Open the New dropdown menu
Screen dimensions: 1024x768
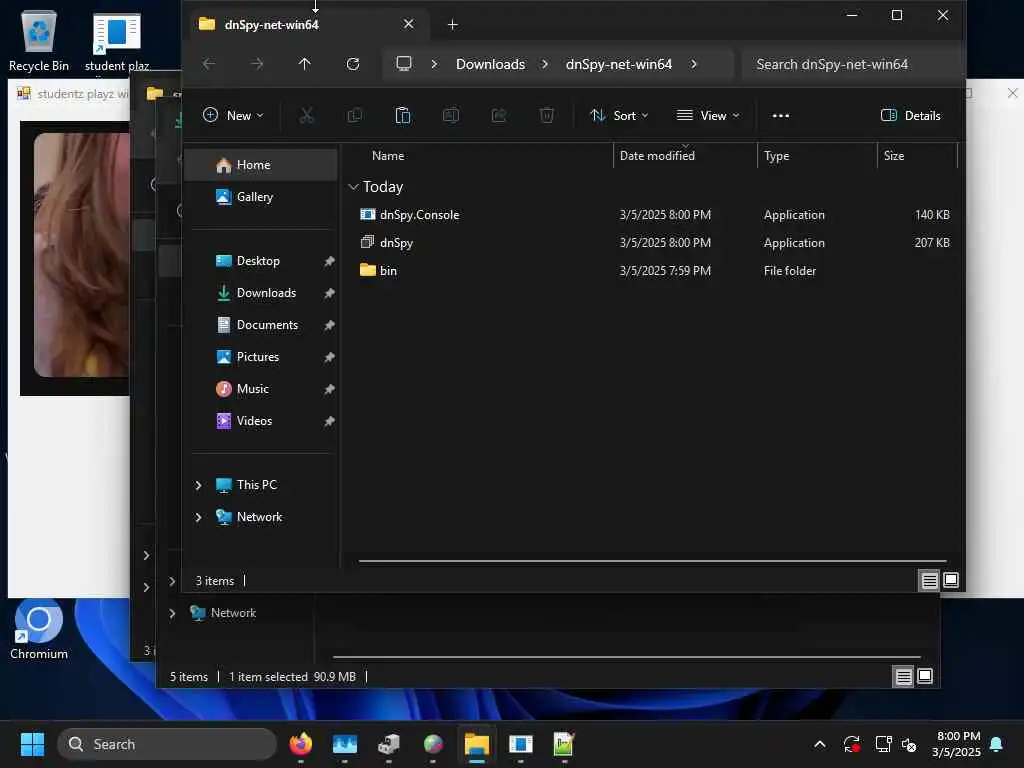point(233,116)
